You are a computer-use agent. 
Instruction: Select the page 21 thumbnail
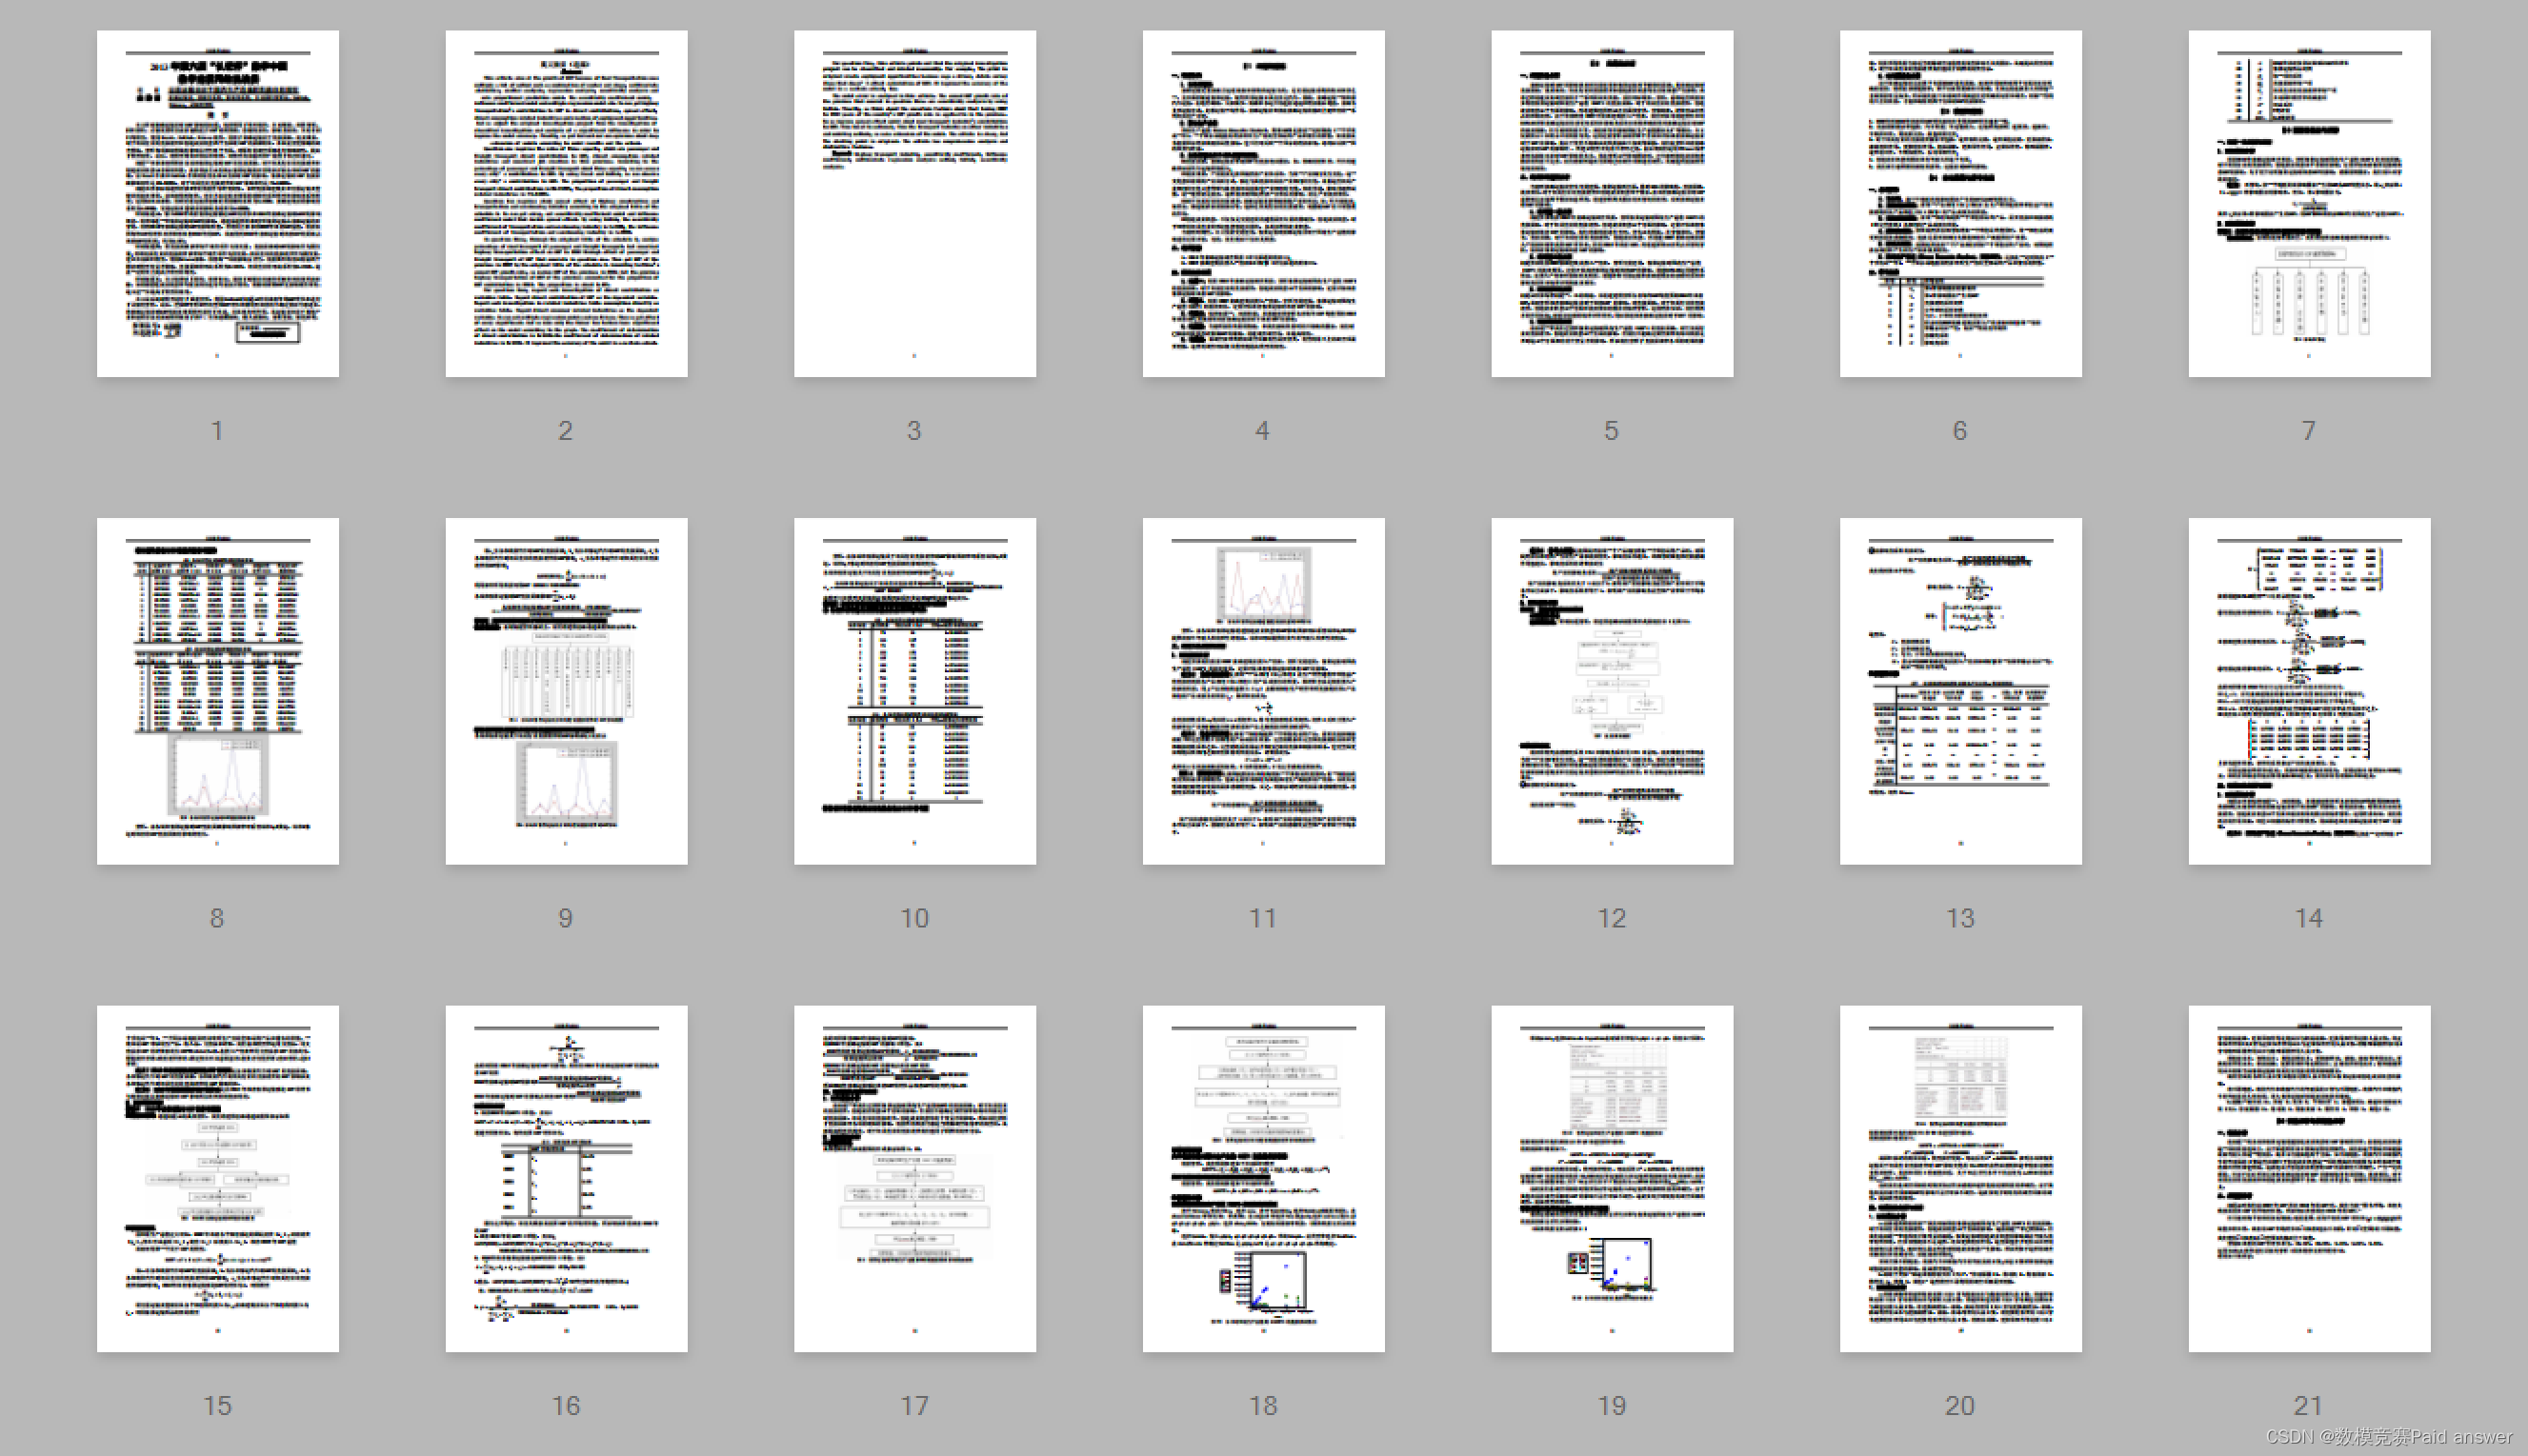point(2309,1179)
